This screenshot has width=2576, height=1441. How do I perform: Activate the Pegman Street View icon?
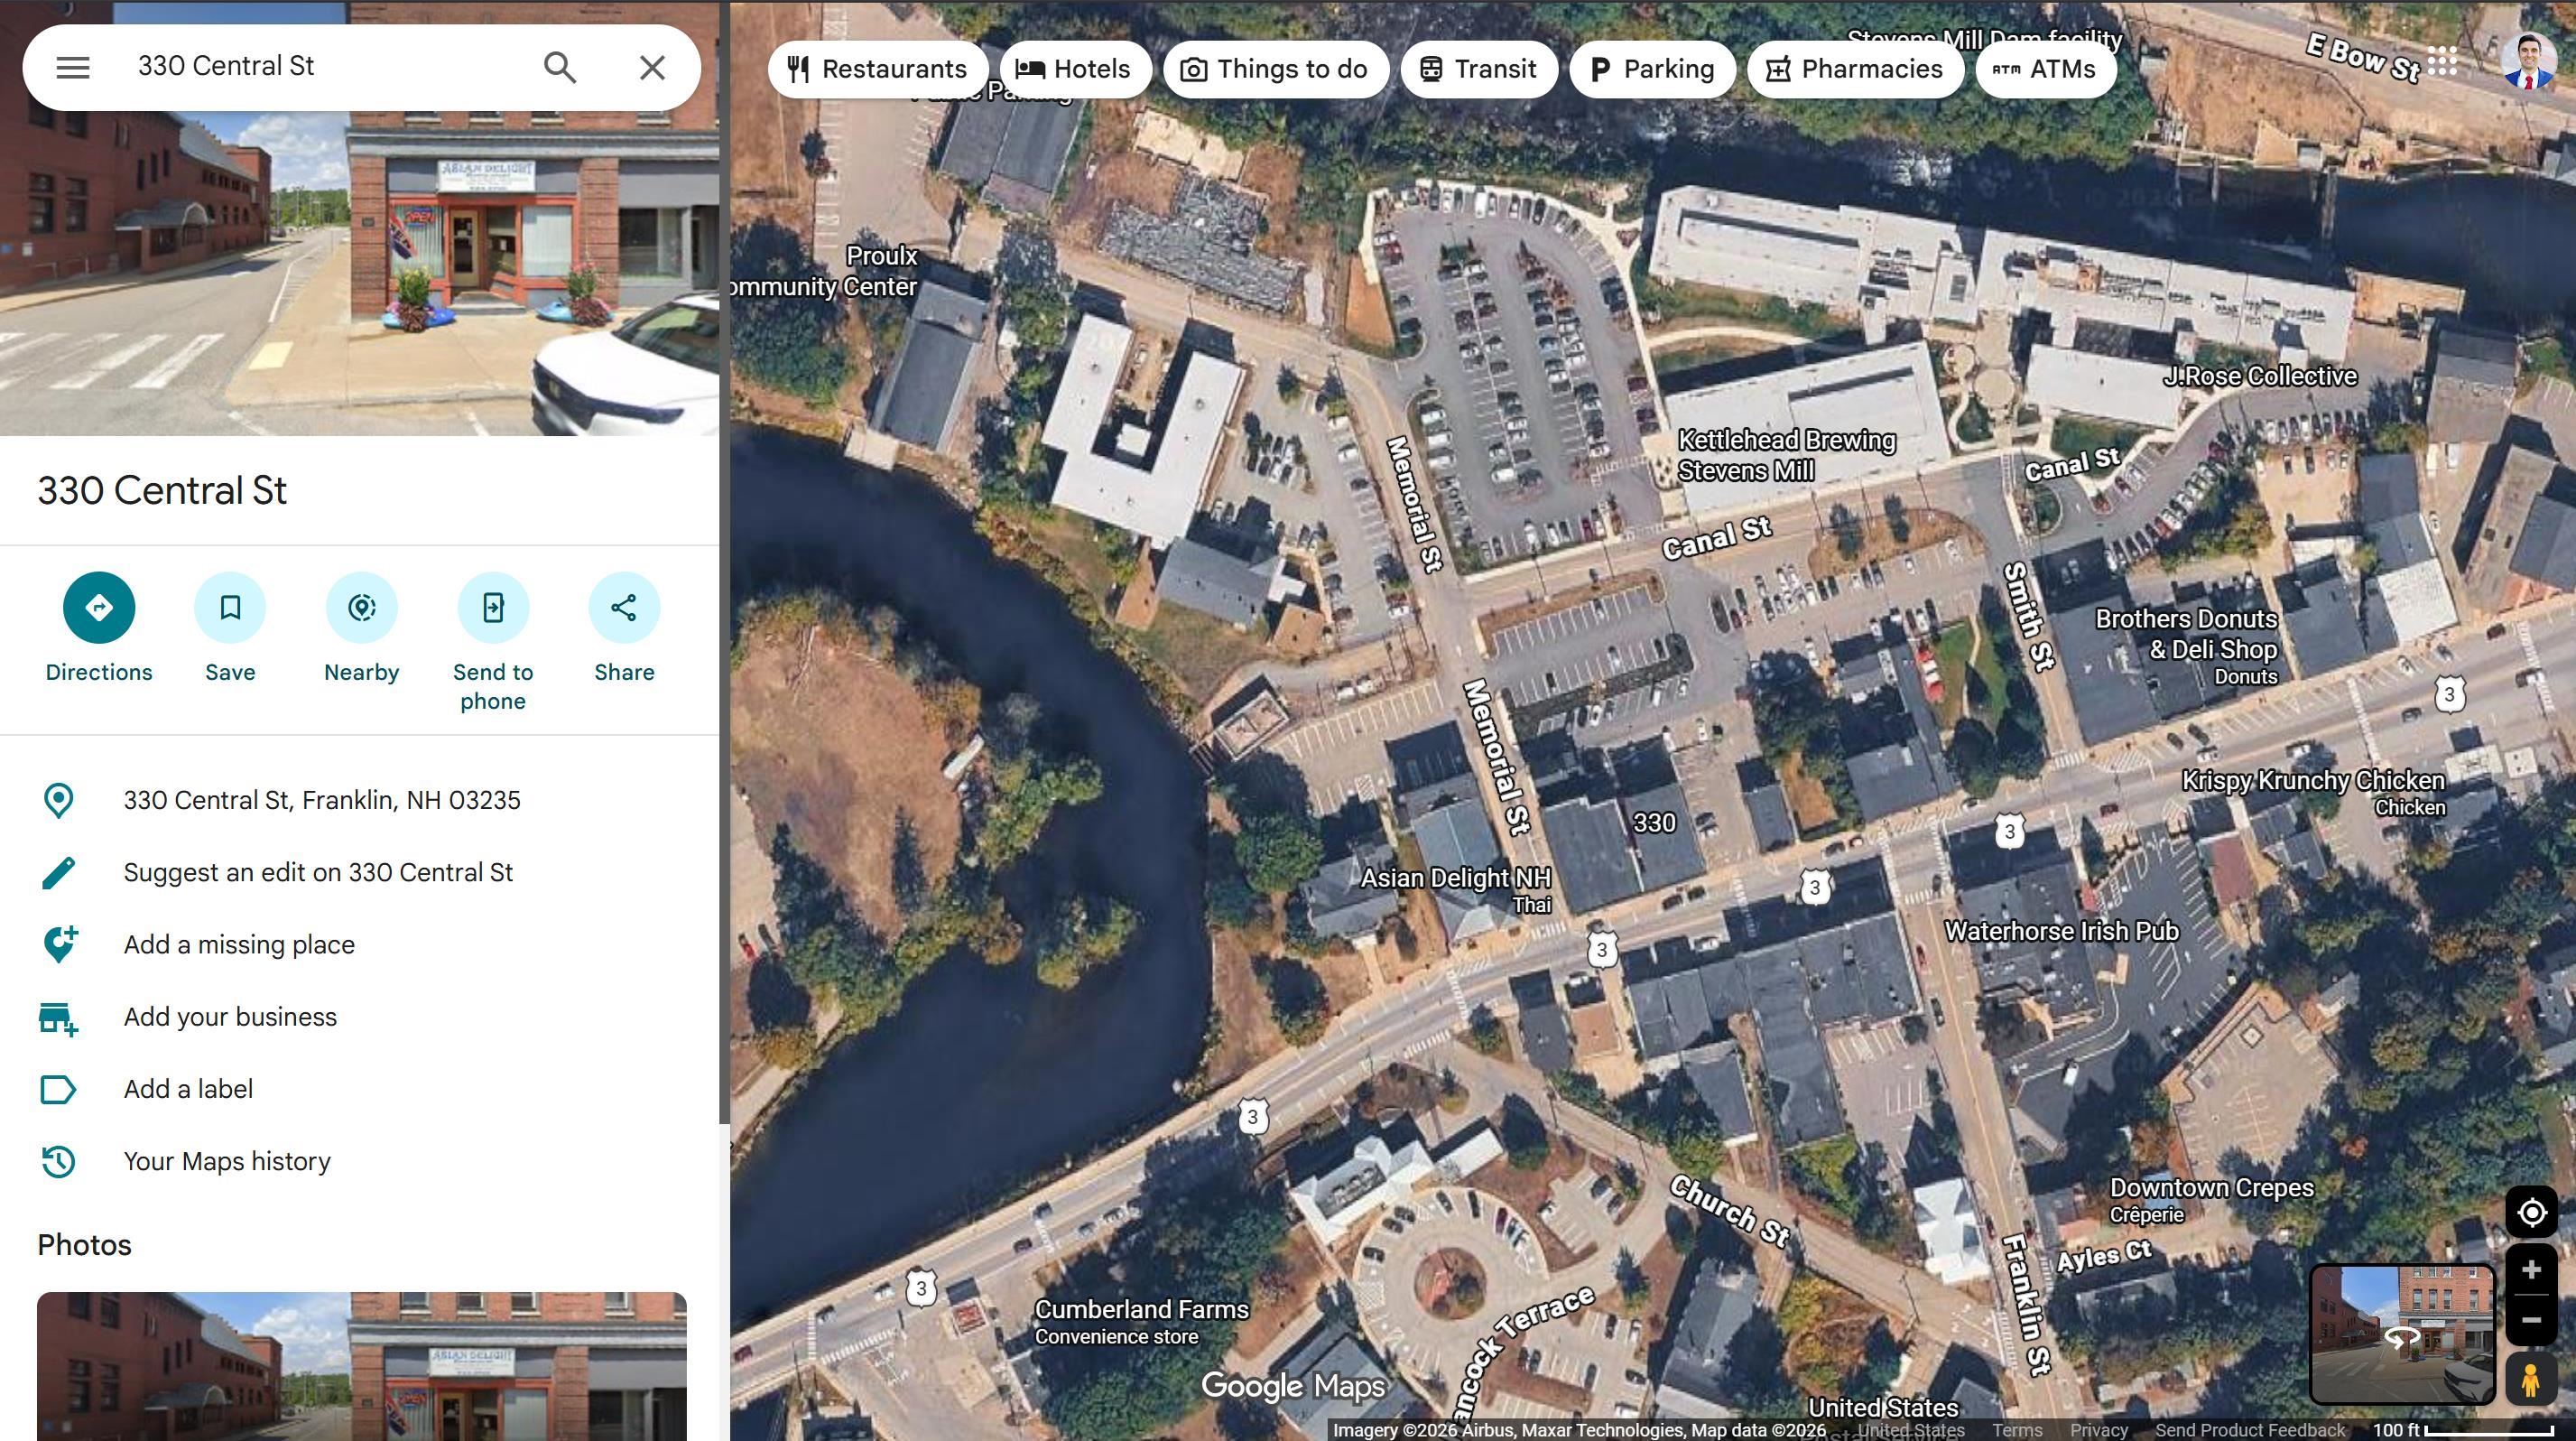[2532, 1380]
